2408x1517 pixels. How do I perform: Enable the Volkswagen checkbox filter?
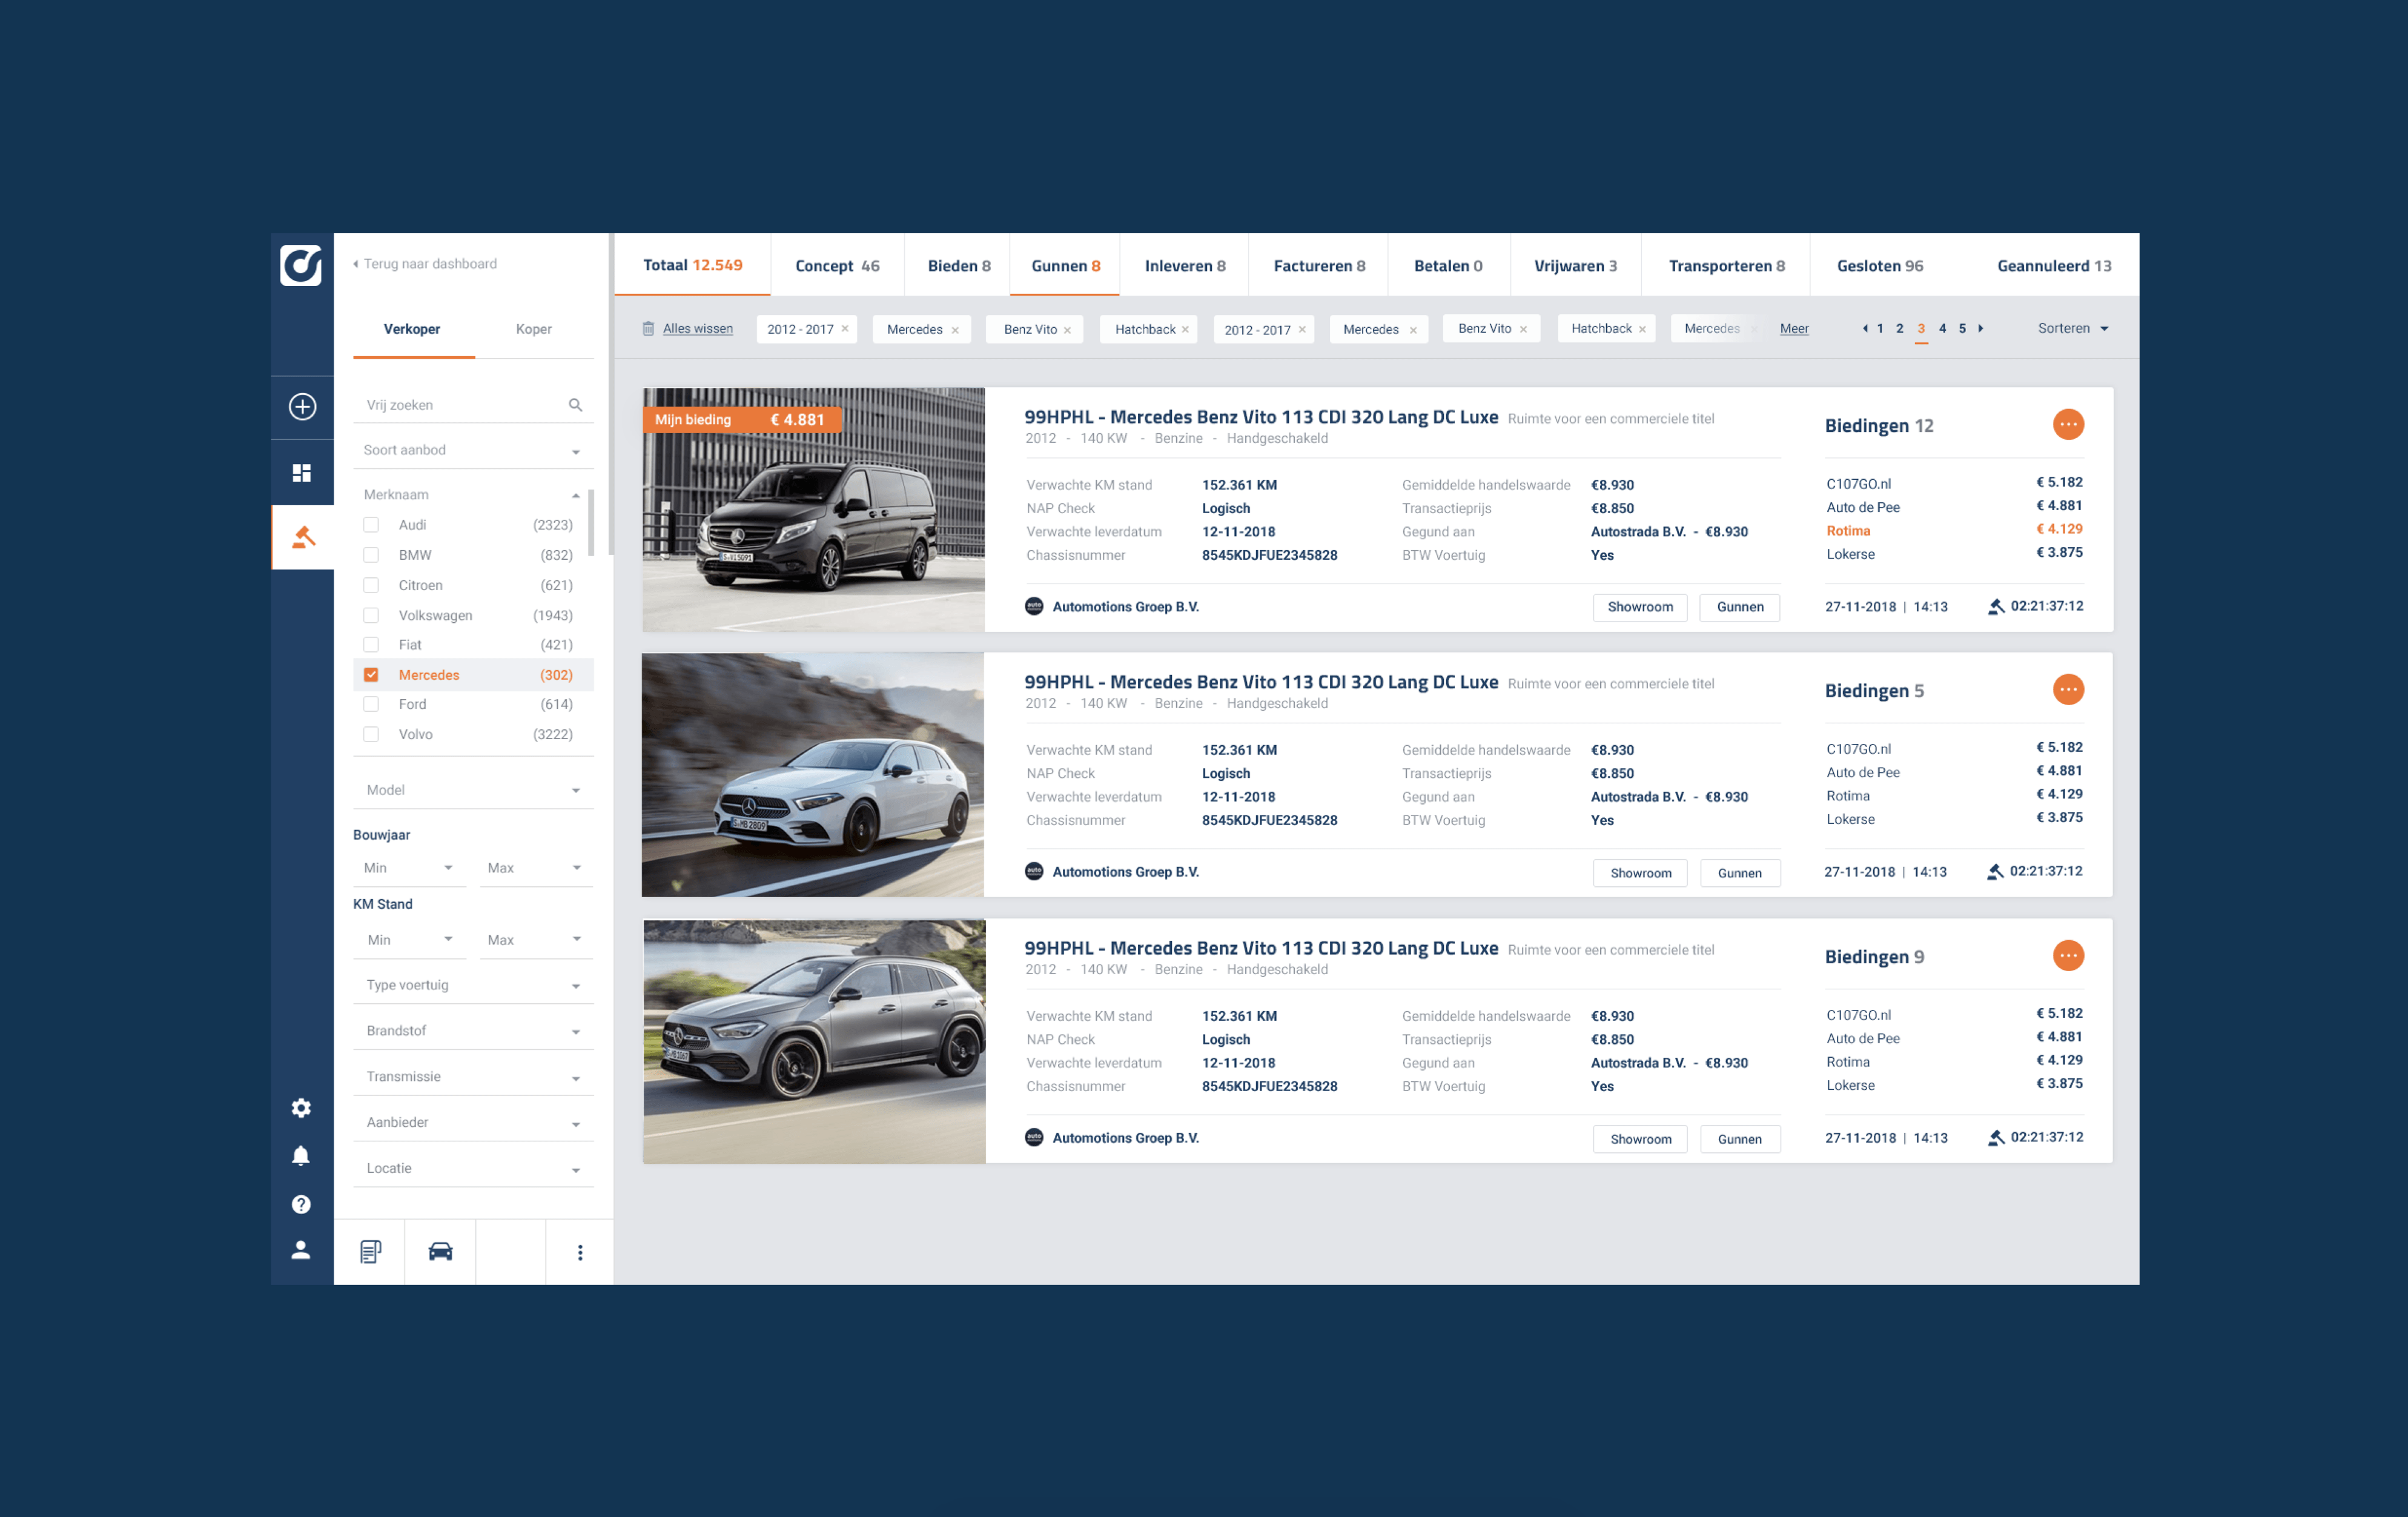(x=371, y=615)
